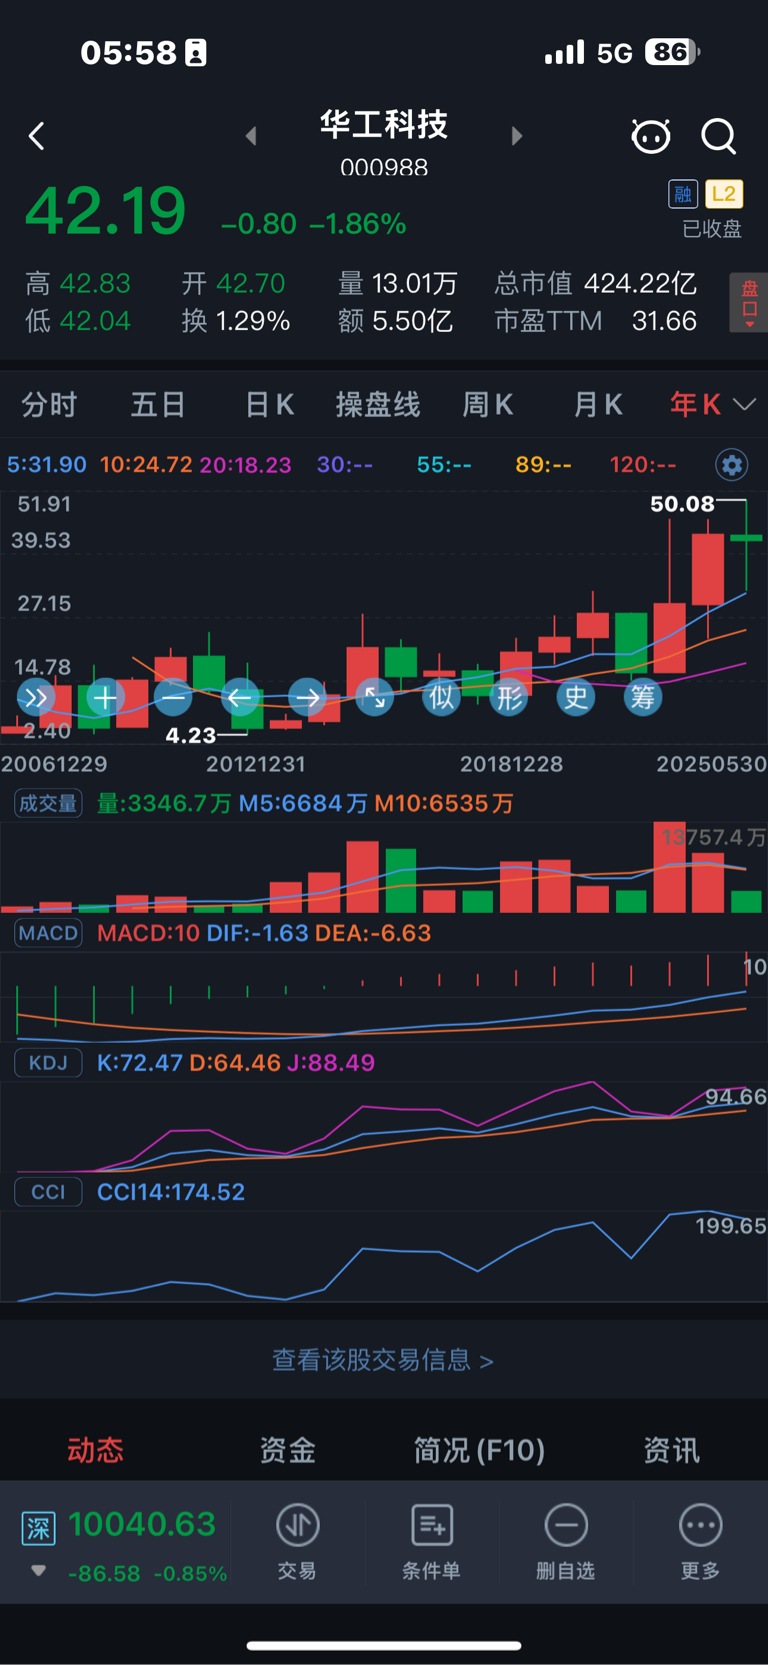Tap the 总市值 424.22亿 value
Screen dimensions: 768x1665
[596, 284]
